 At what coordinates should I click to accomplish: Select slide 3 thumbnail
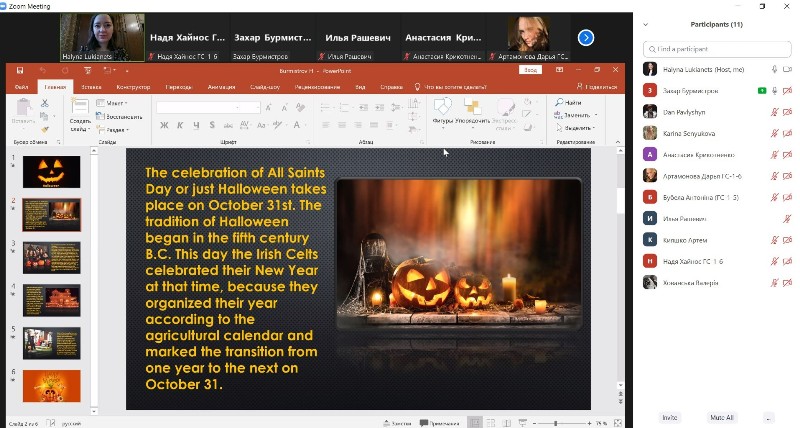tap(52, 258)
